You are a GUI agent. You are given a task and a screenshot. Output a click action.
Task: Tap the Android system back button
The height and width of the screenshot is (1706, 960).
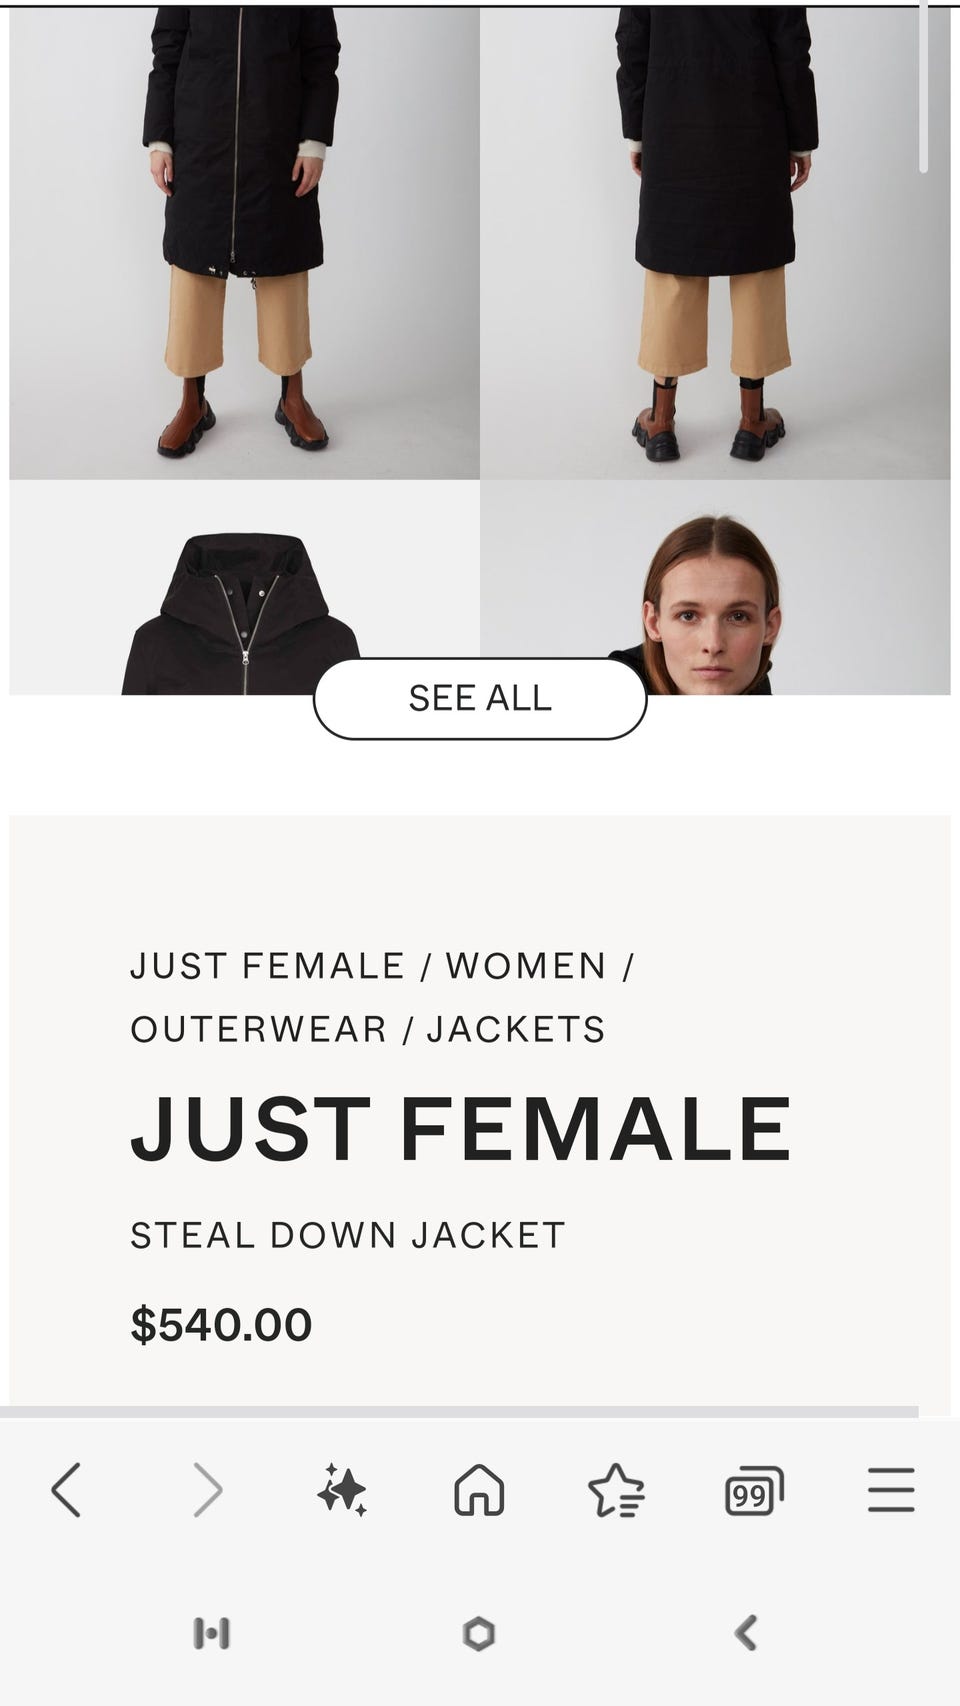[746, 1633]
